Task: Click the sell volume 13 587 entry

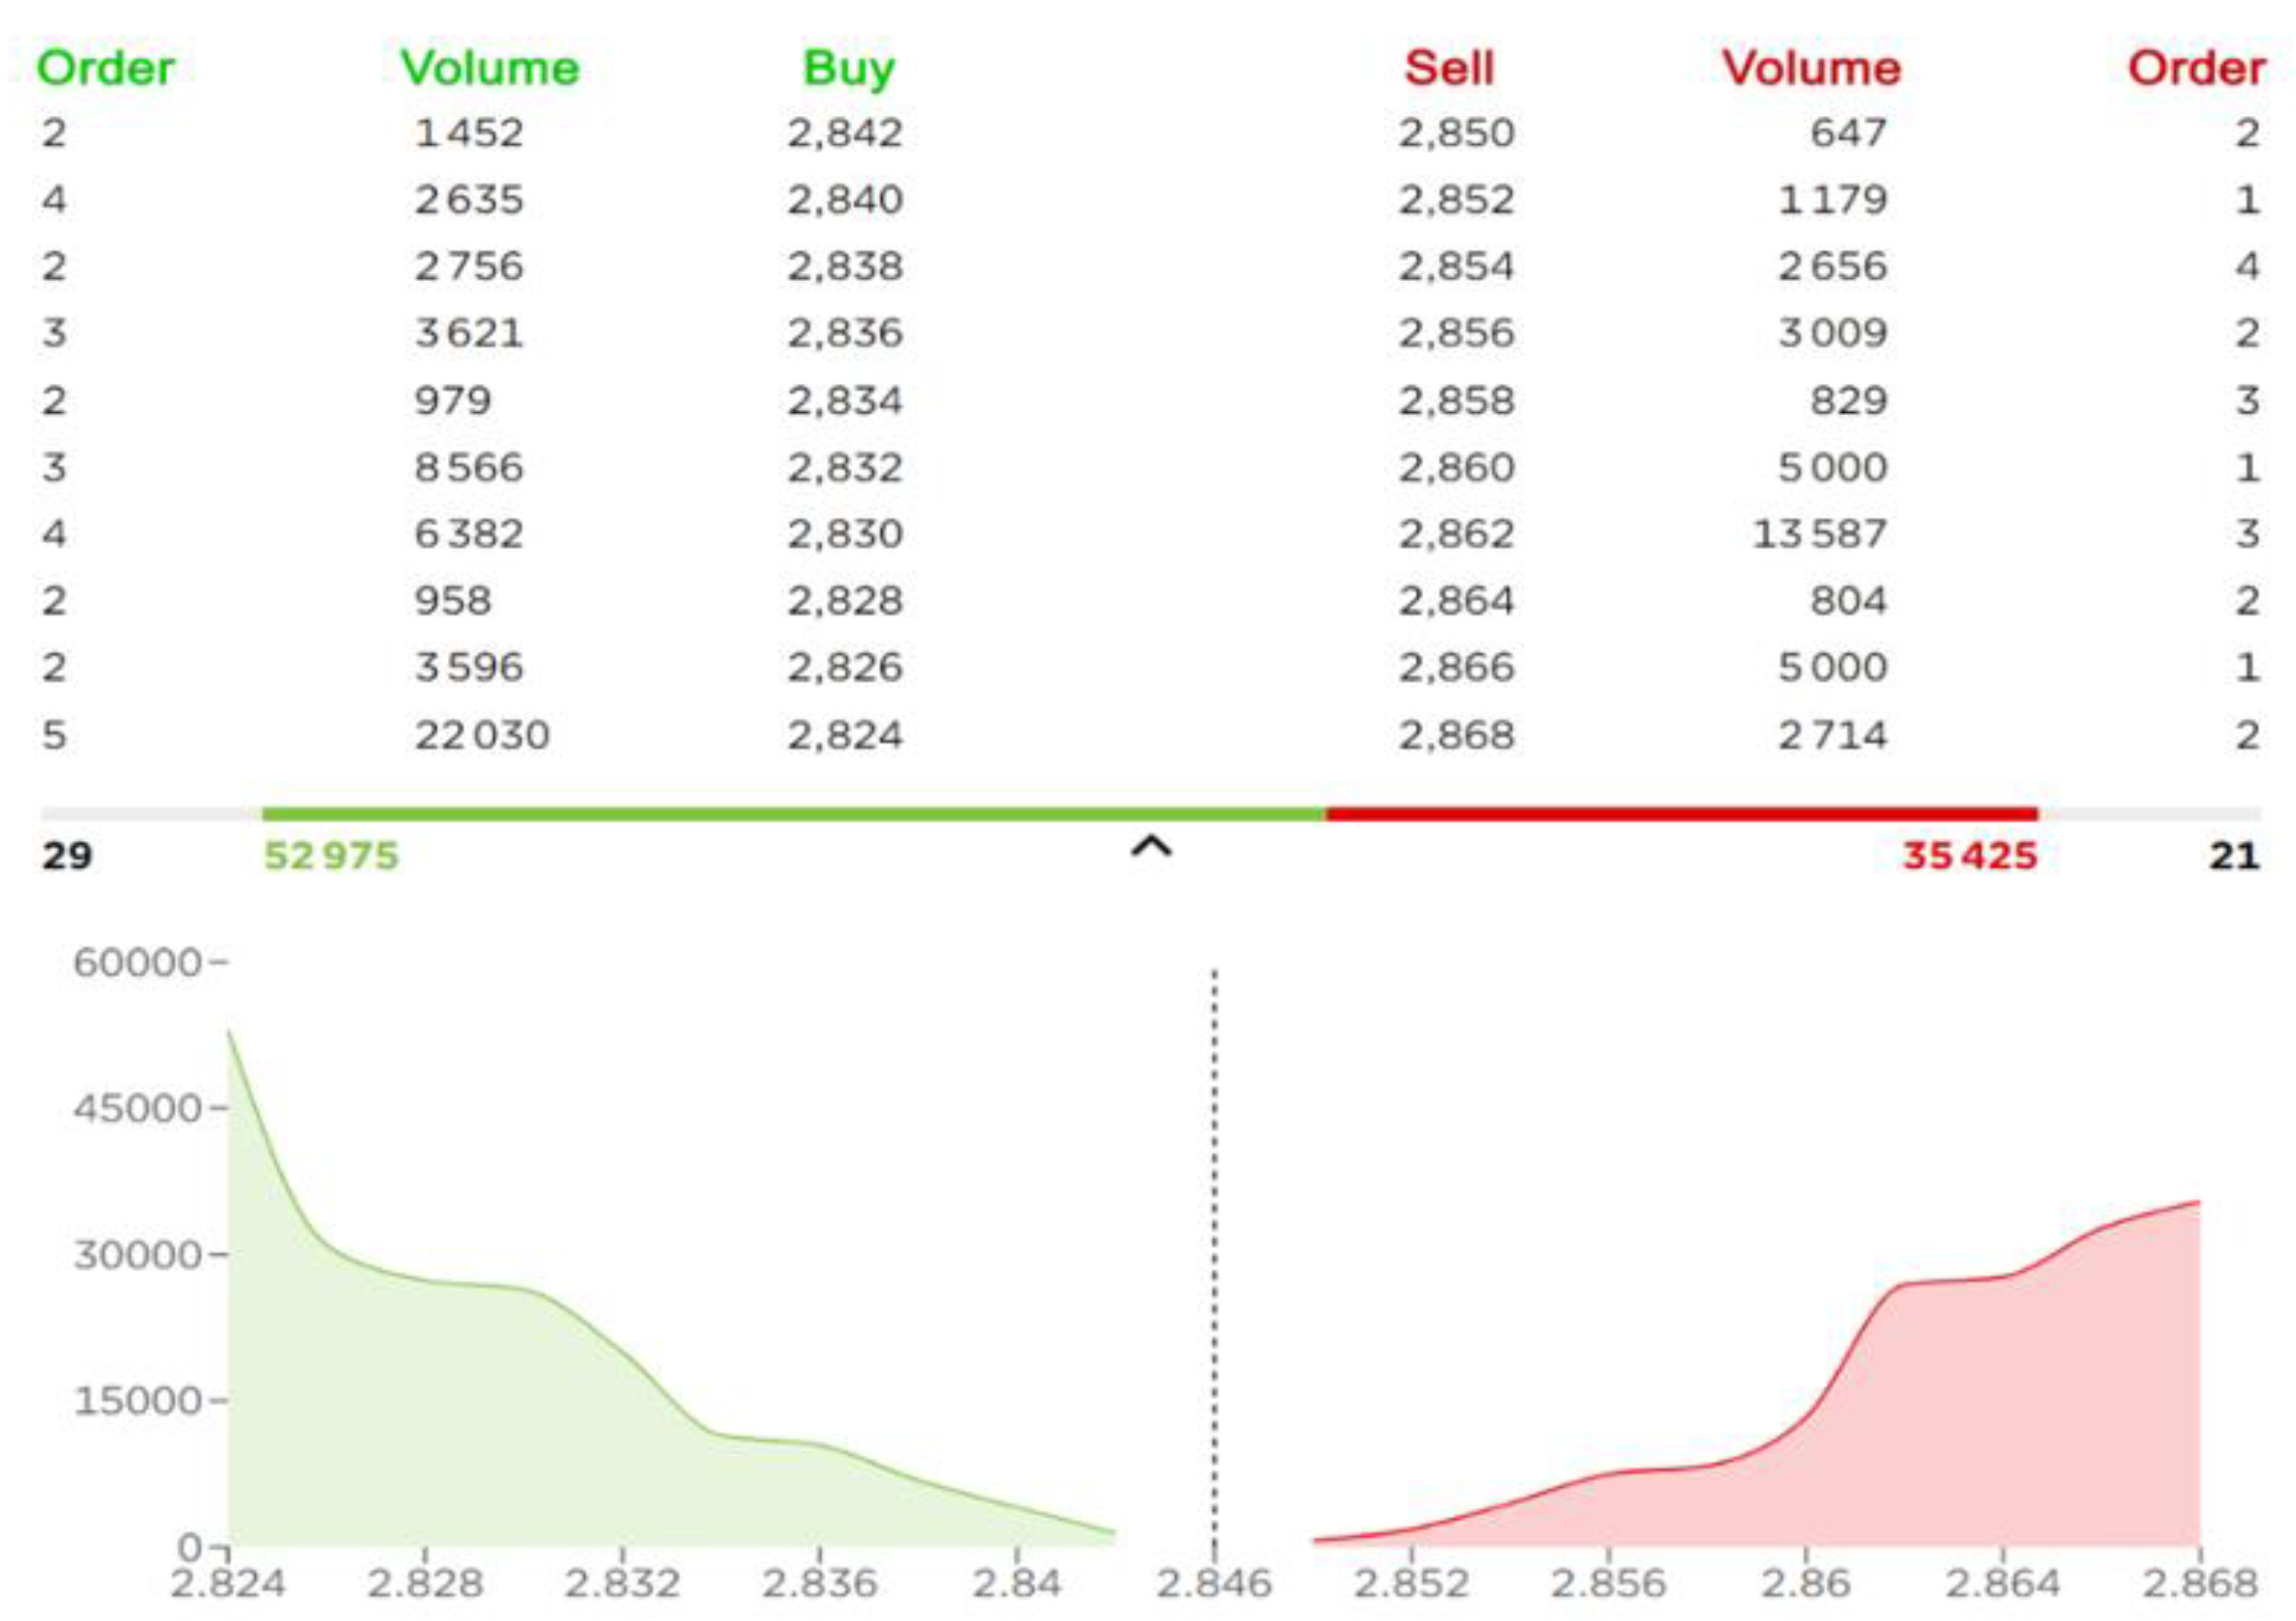Action: 1819,534
